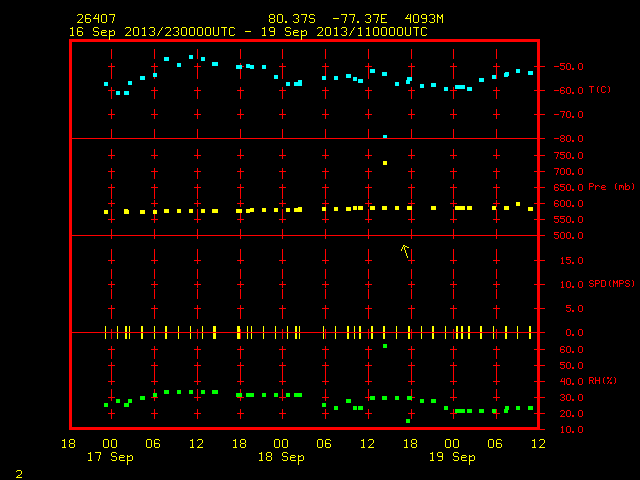Select the outlier cyan temperature point near -80

385,137
